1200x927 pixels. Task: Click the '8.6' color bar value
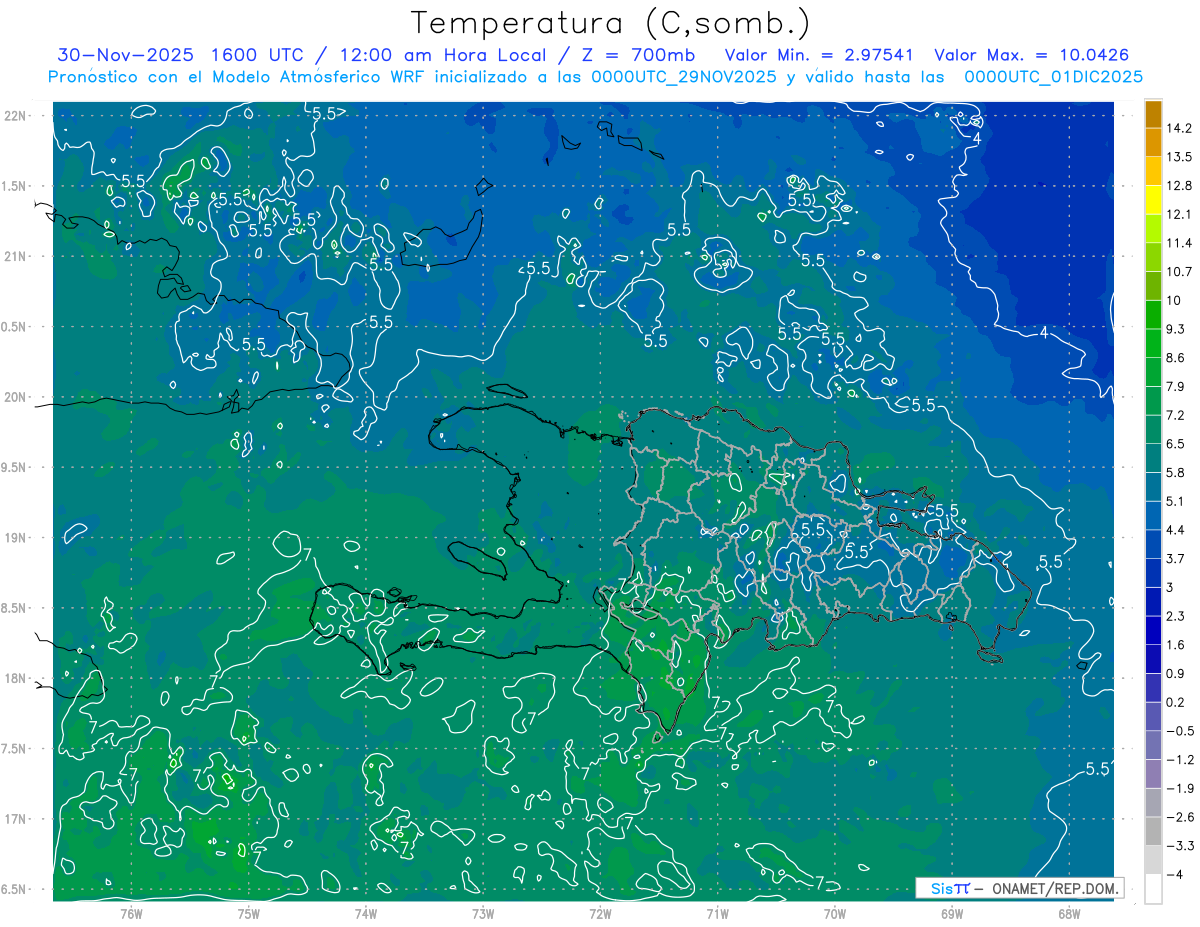point(1175,358)
